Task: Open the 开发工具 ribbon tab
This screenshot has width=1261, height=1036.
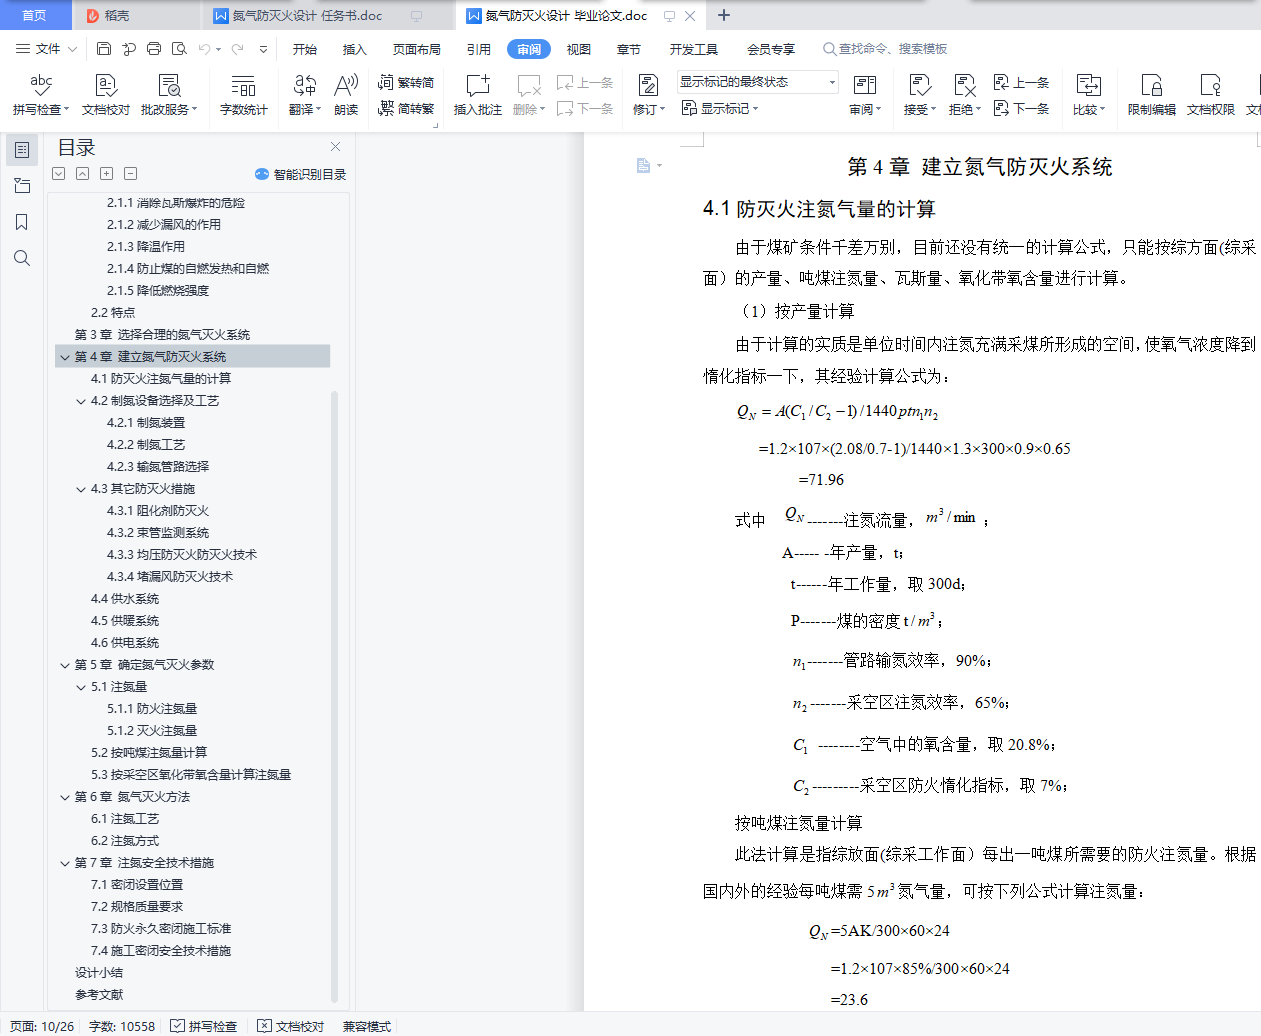Action: (x=694, y=49)
